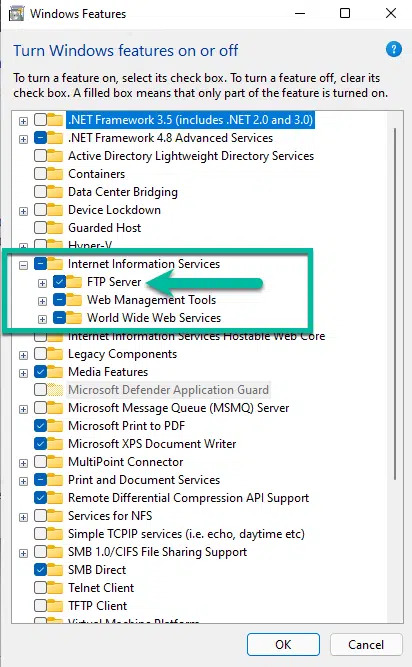
Task: Expand the World Wide Web Services subtree
Action: 42,319
